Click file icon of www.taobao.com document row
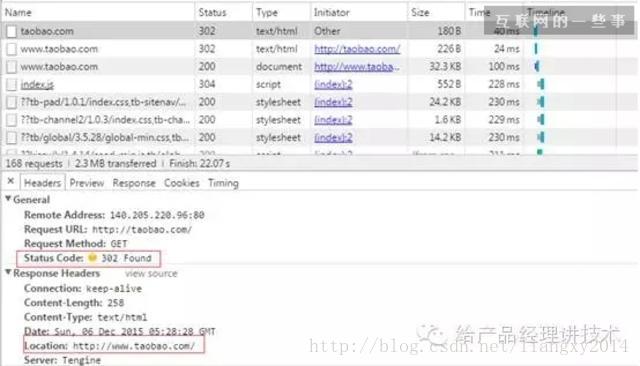Screen dimensions: 640x366 click(11, 67)
